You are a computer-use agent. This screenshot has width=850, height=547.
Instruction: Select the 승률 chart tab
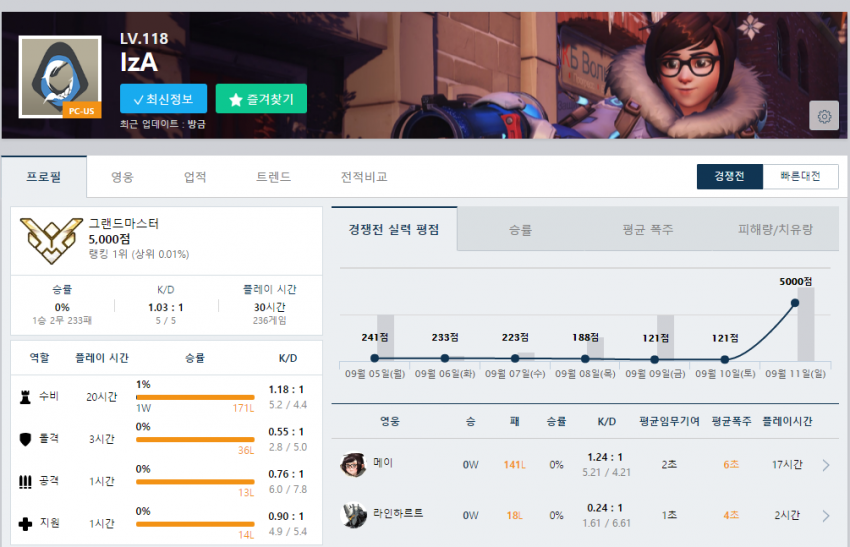[x=520, y=230]
